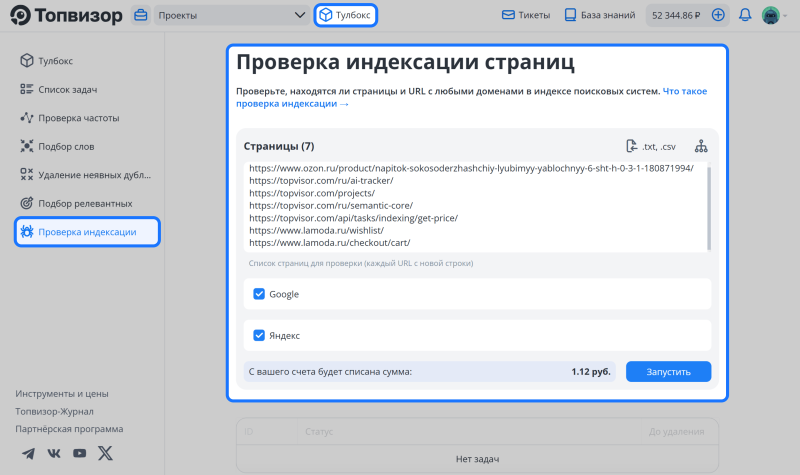
Task: Click the Топвизор logo
Action: (x=66, y=15)
